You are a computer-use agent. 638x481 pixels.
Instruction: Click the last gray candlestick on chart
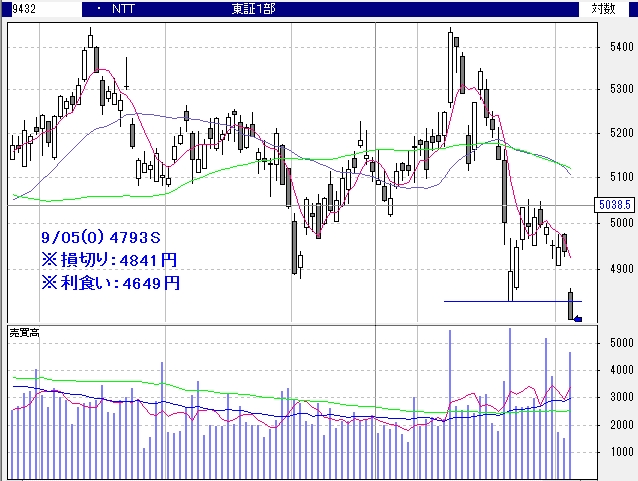[571, 305]
